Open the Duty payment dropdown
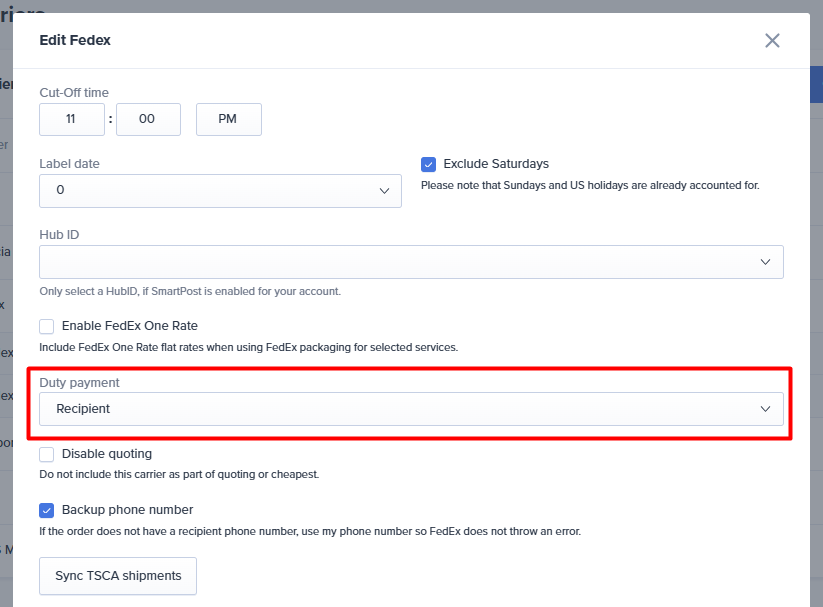Viewport: 823px width, 607px height. click(x=412, y=409)
